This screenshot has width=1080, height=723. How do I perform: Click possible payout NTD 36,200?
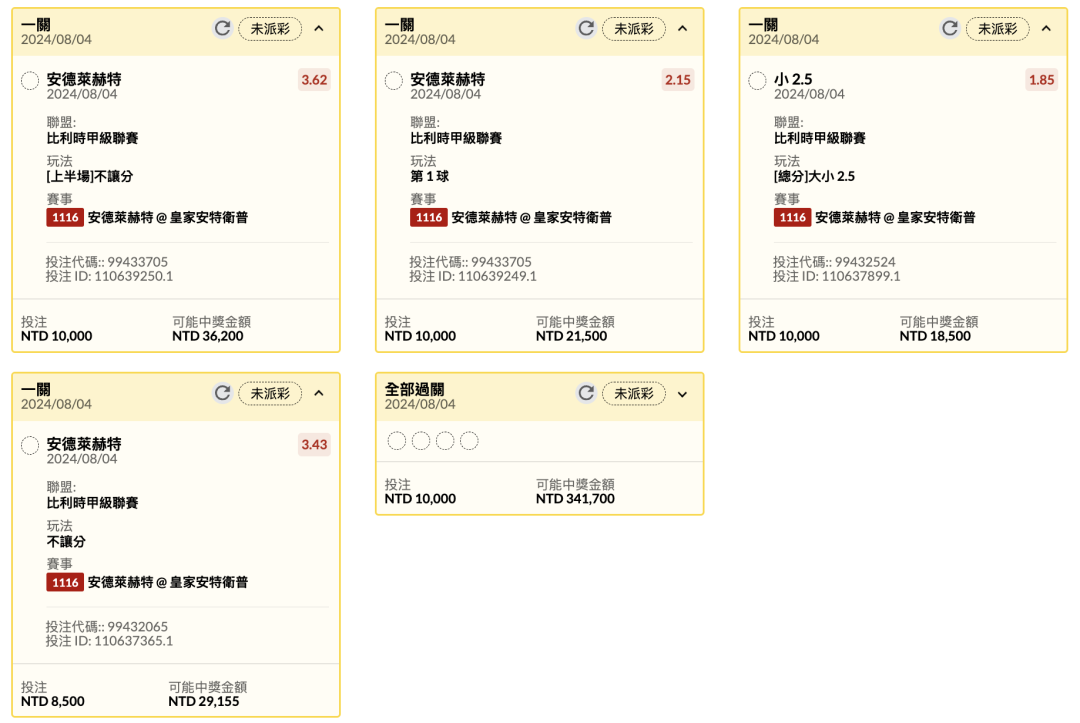207,336
